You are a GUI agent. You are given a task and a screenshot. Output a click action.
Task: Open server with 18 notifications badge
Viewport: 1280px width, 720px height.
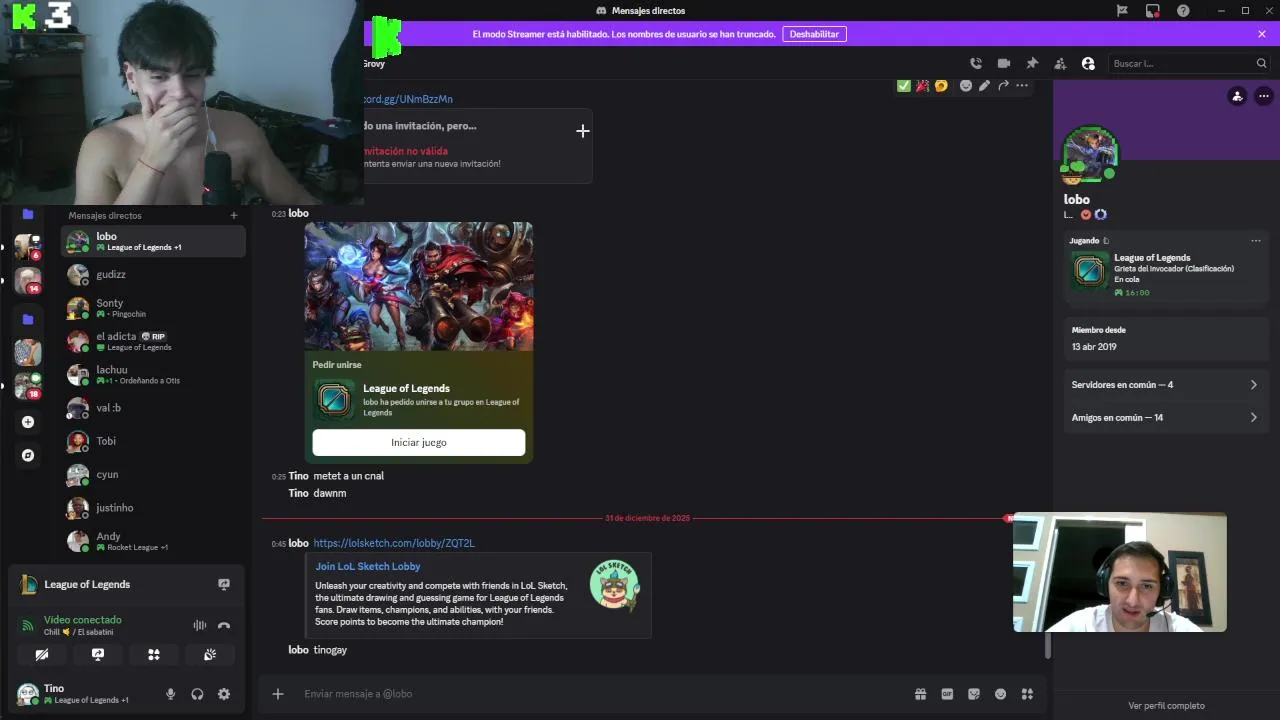click(x=28, y=385)
